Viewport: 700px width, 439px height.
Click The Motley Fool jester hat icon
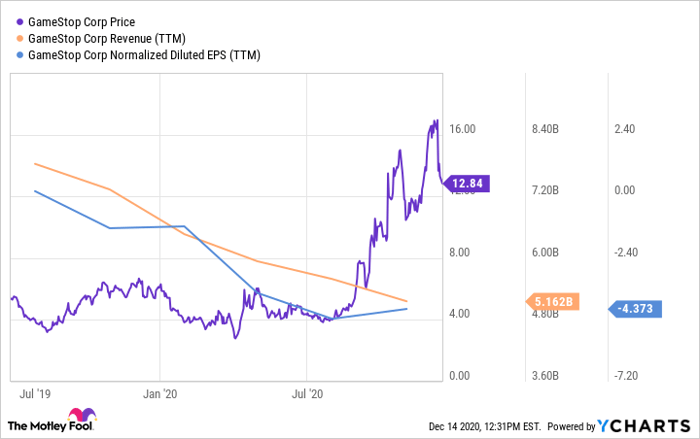tap(80, 420)
